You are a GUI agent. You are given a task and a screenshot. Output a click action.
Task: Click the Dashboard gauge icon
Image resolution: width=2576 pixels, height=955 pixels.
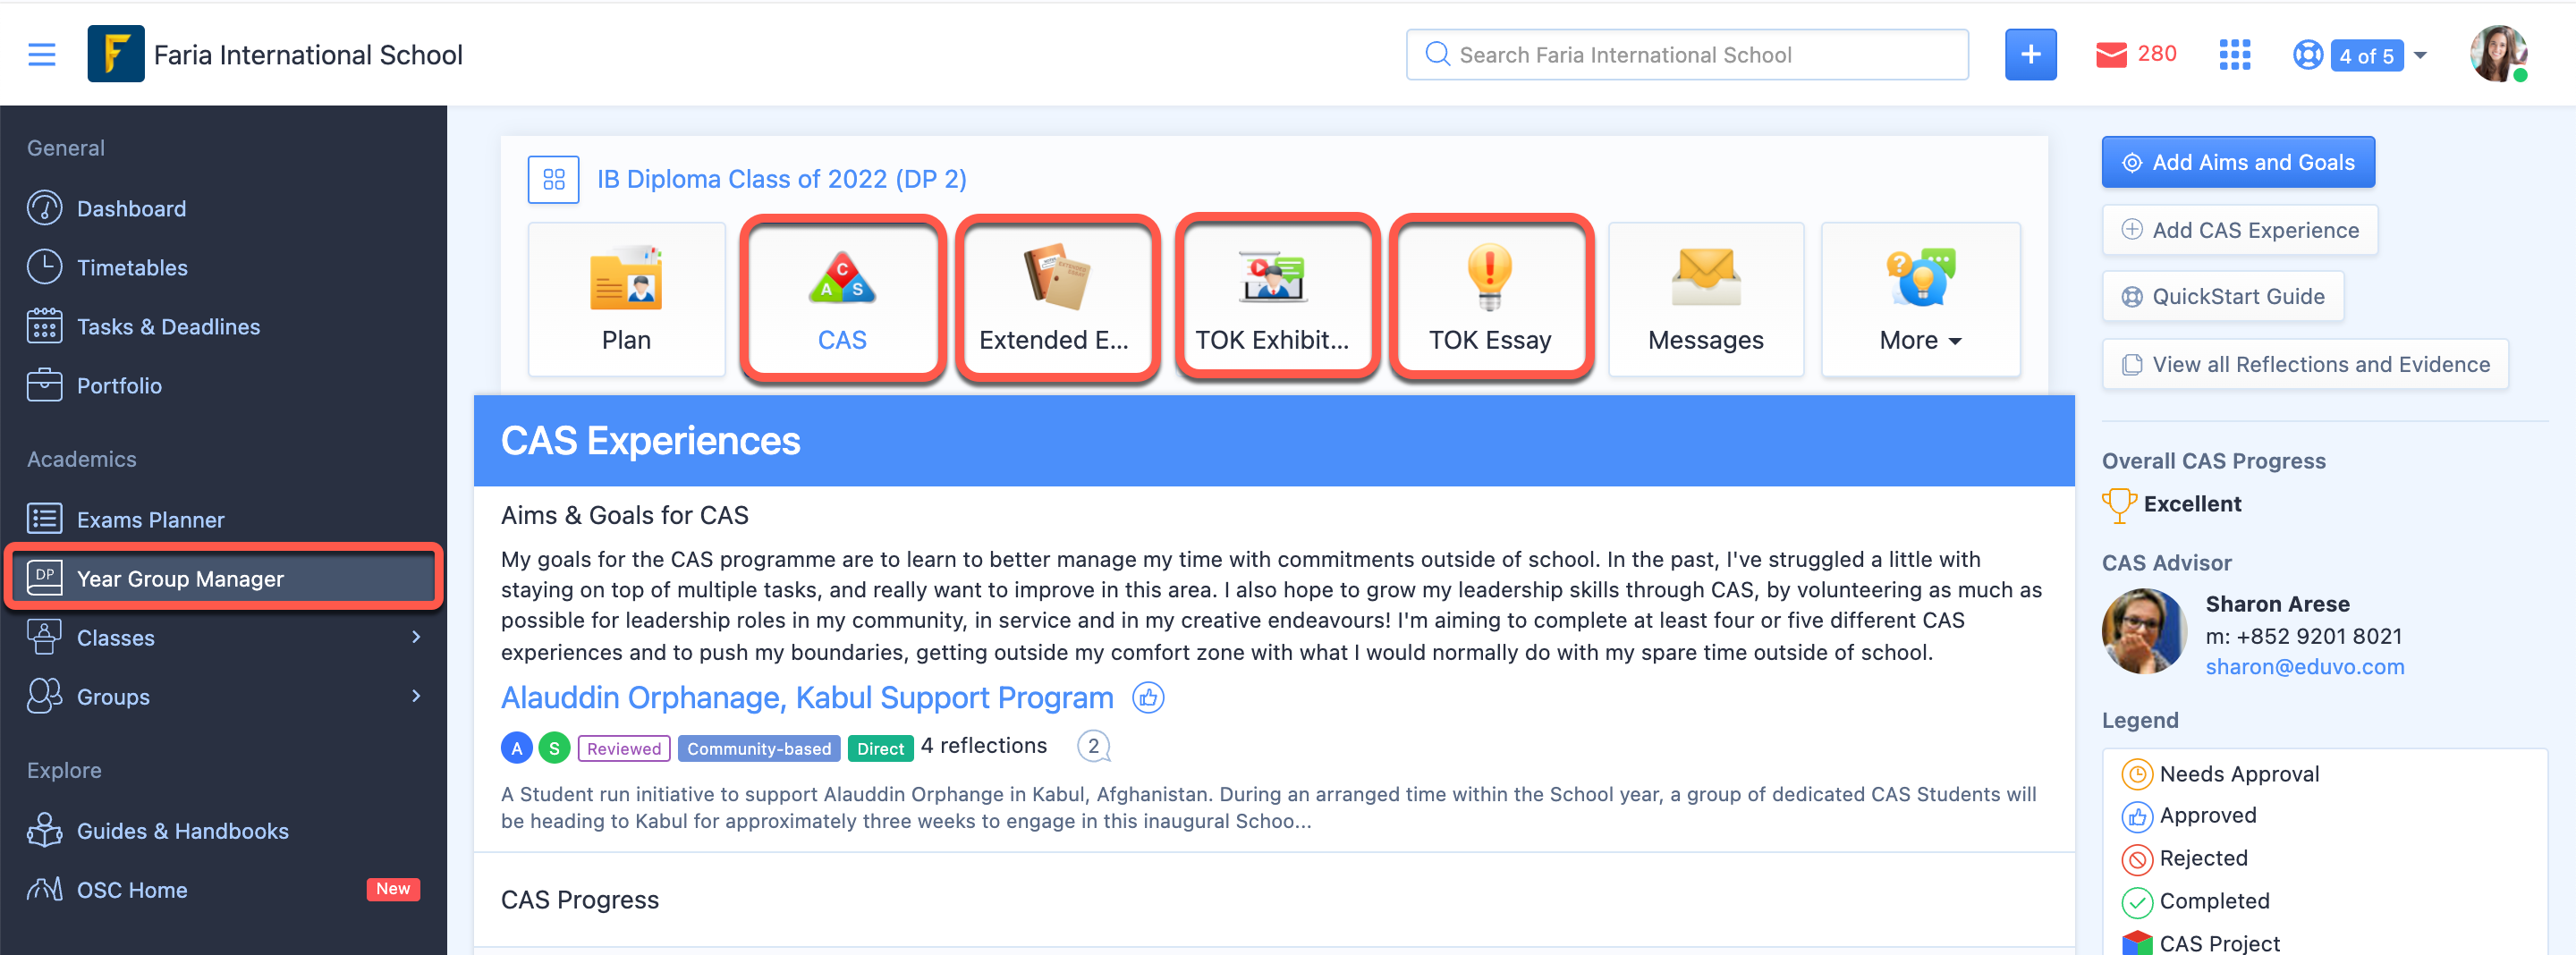pos(44,208)
